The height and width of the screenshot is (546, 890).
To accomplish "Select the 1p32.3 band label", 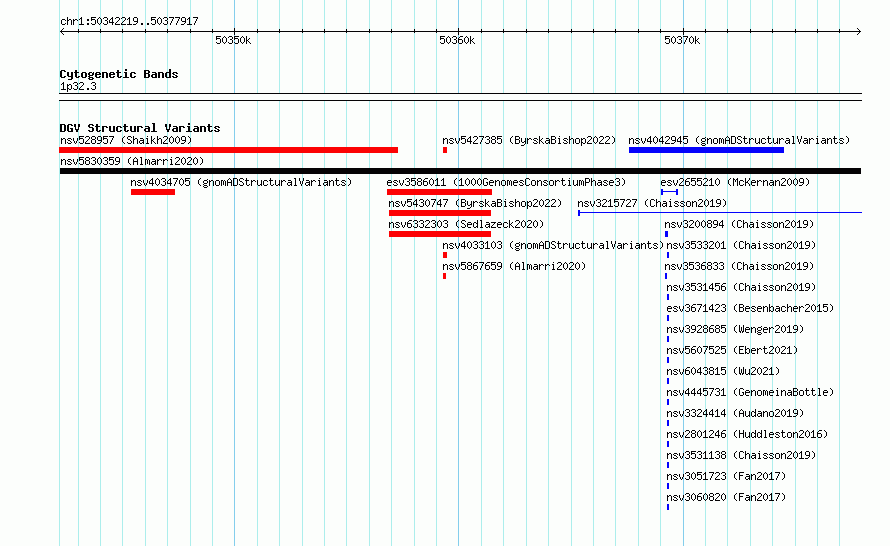I will pos(78,87).
